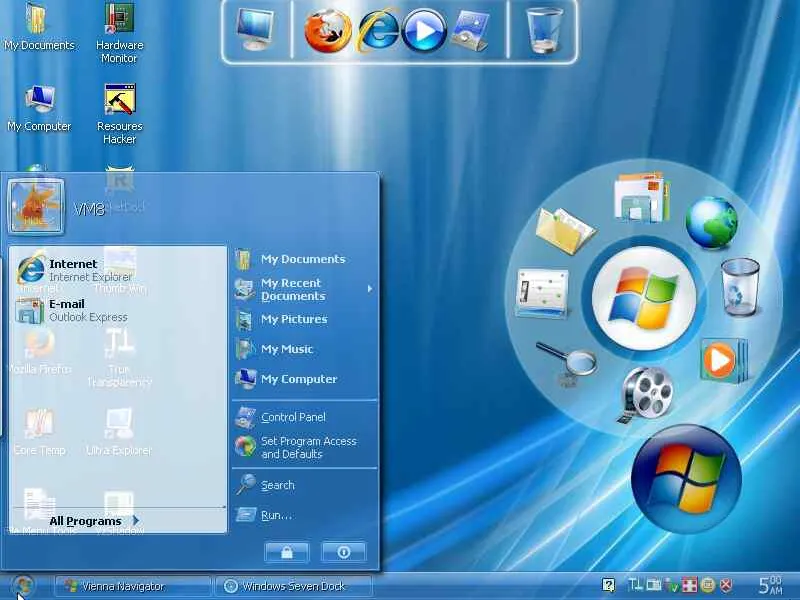Open the Recycle Bin in the top dock
This screenshot has height=600, width=800.
(x=544, y=30)
